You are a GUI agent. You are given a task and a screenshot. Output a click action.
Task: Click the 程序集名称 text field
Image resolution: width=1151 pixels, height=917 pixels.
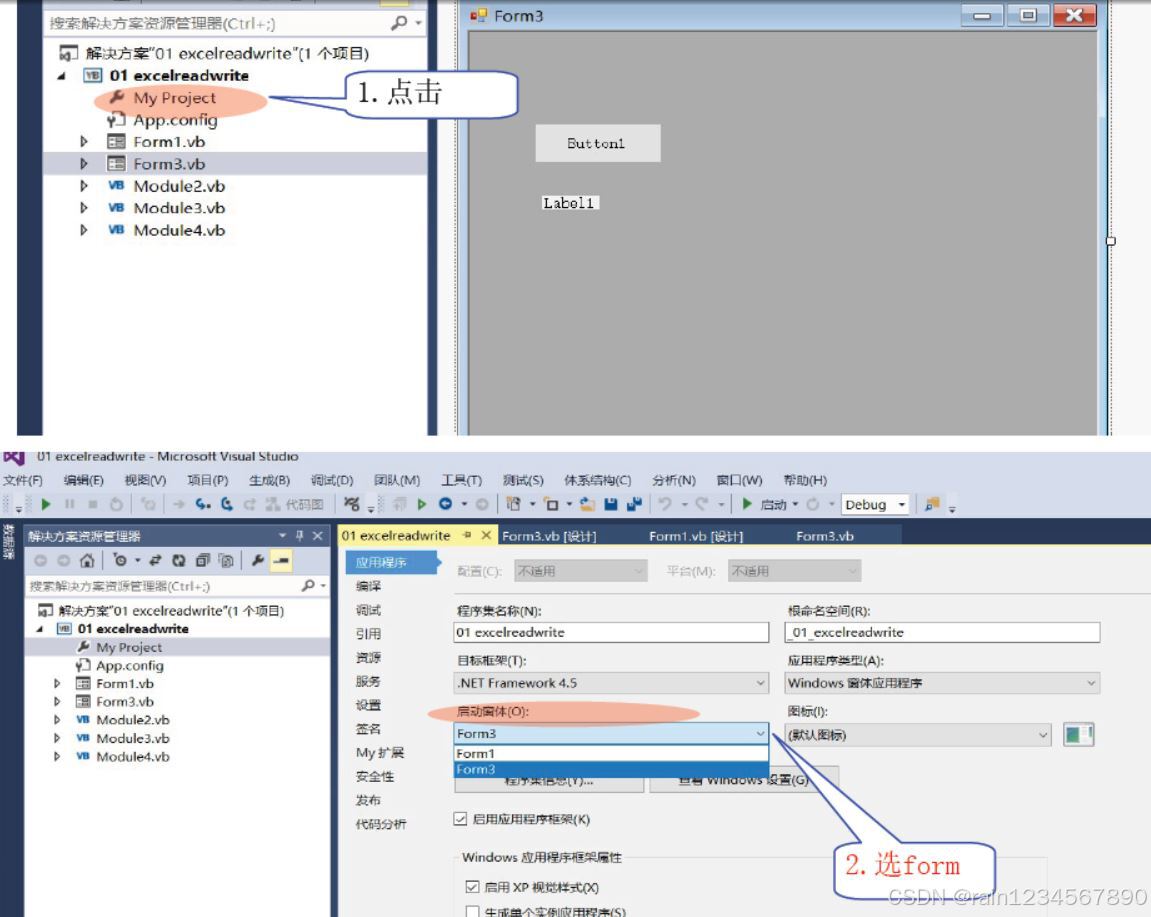(611, 632)
